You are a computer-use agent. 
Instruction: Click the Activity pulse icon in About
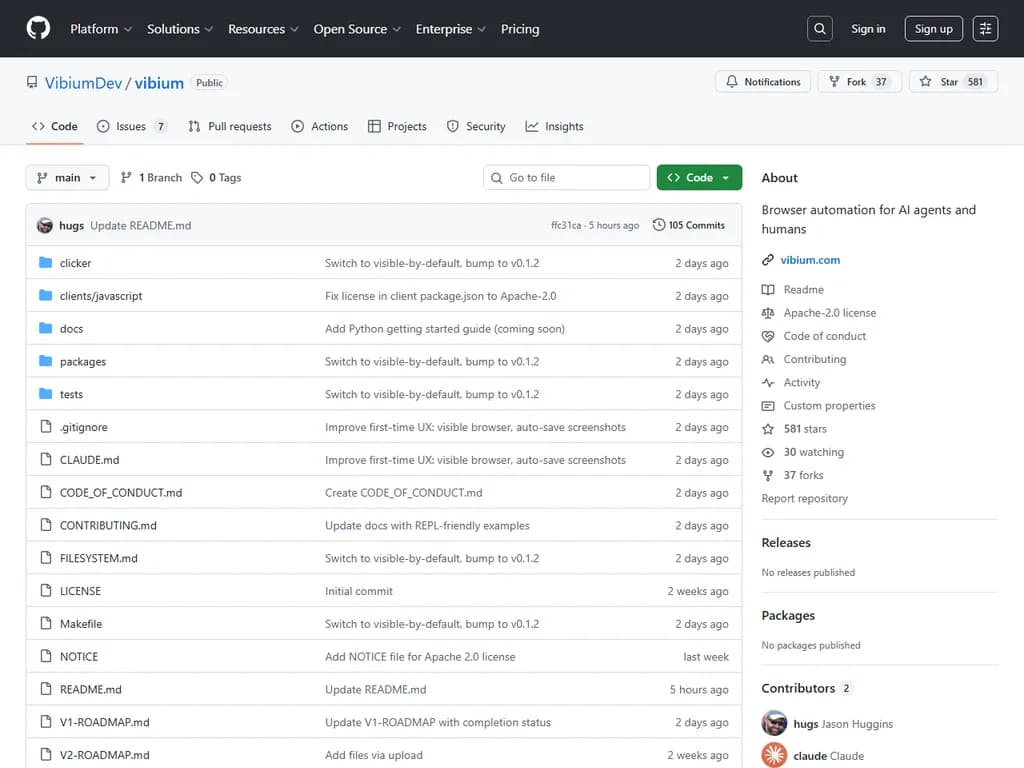coord(768,382)
